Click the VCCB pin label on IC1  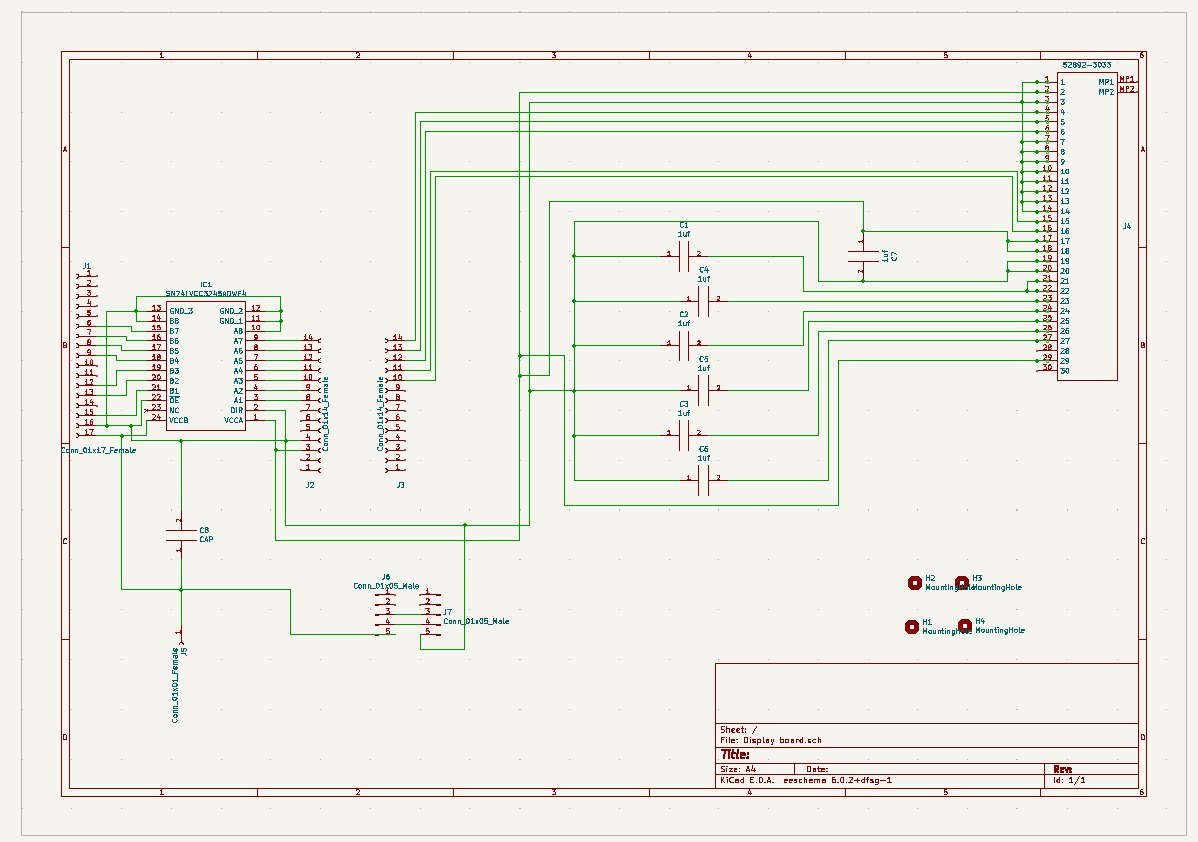click(x=179, y=420)
